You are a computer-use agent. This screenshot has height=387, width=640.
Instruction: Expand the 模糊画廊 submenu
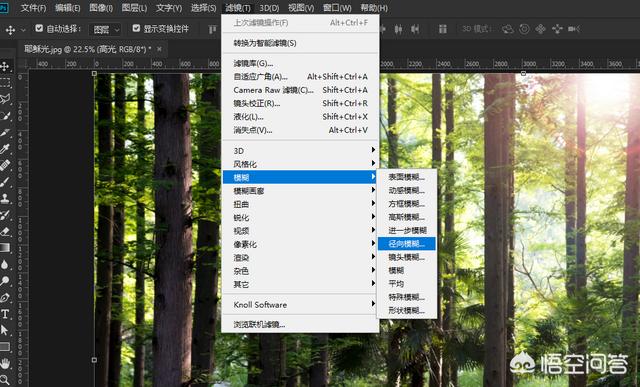pyautogui.click(x=300, y=191)
